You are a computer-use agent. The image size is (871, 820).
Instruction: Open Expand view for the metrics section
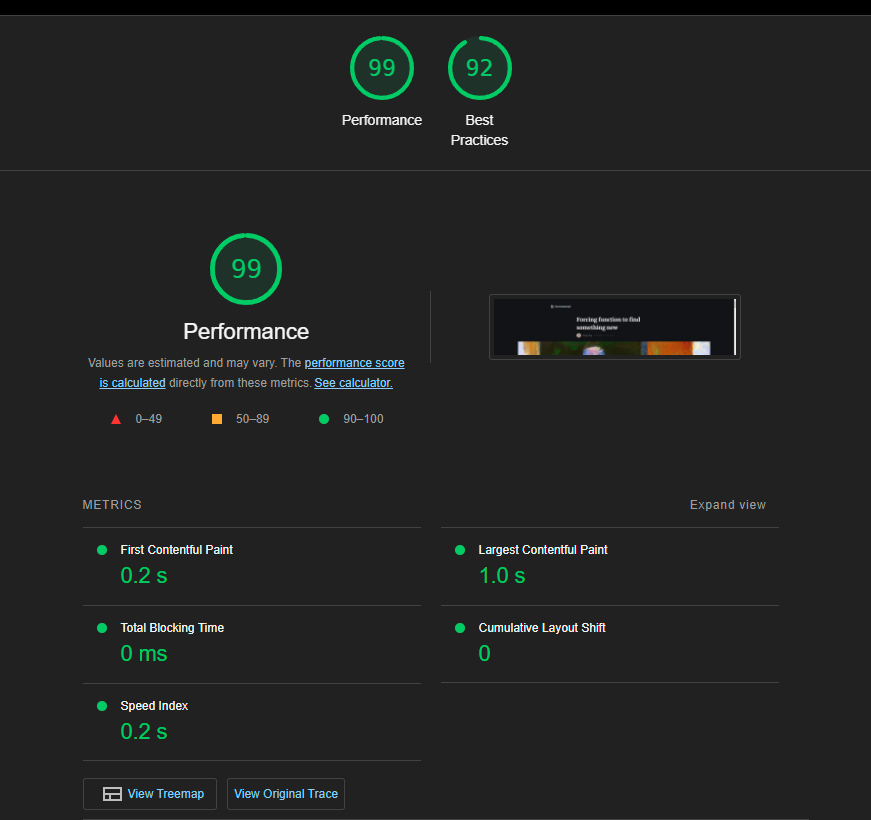click(x=728, y=504)
